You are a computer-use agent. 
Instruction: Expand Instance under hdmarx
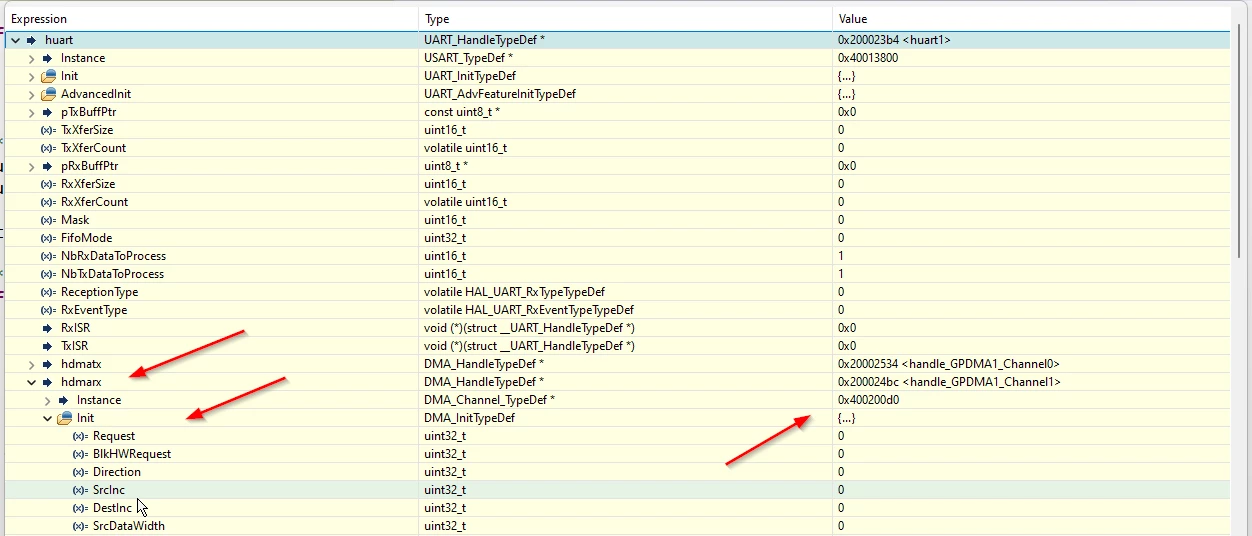tap(47, 400)
